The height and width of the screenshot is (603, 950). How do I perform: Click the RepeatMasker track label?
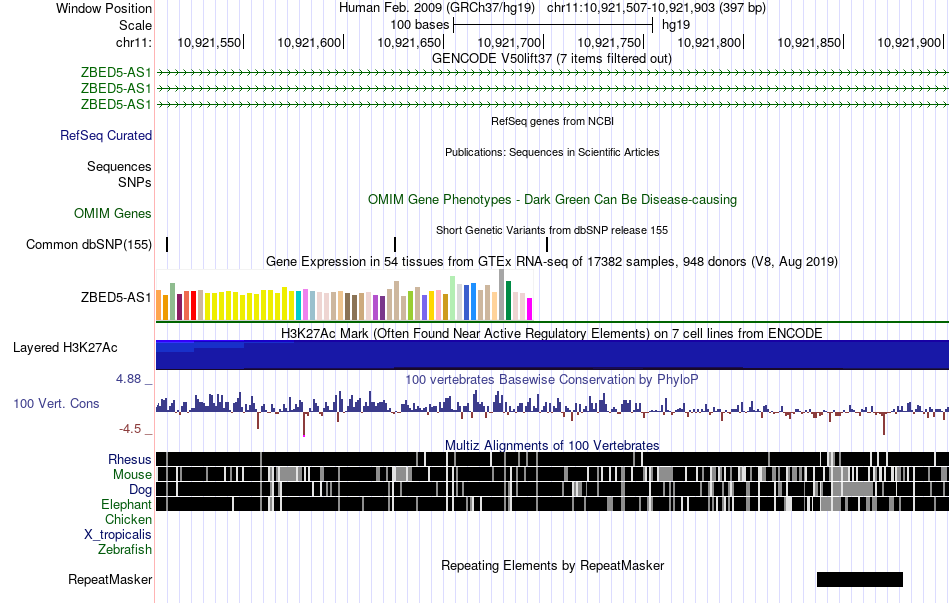click(110, 579)
